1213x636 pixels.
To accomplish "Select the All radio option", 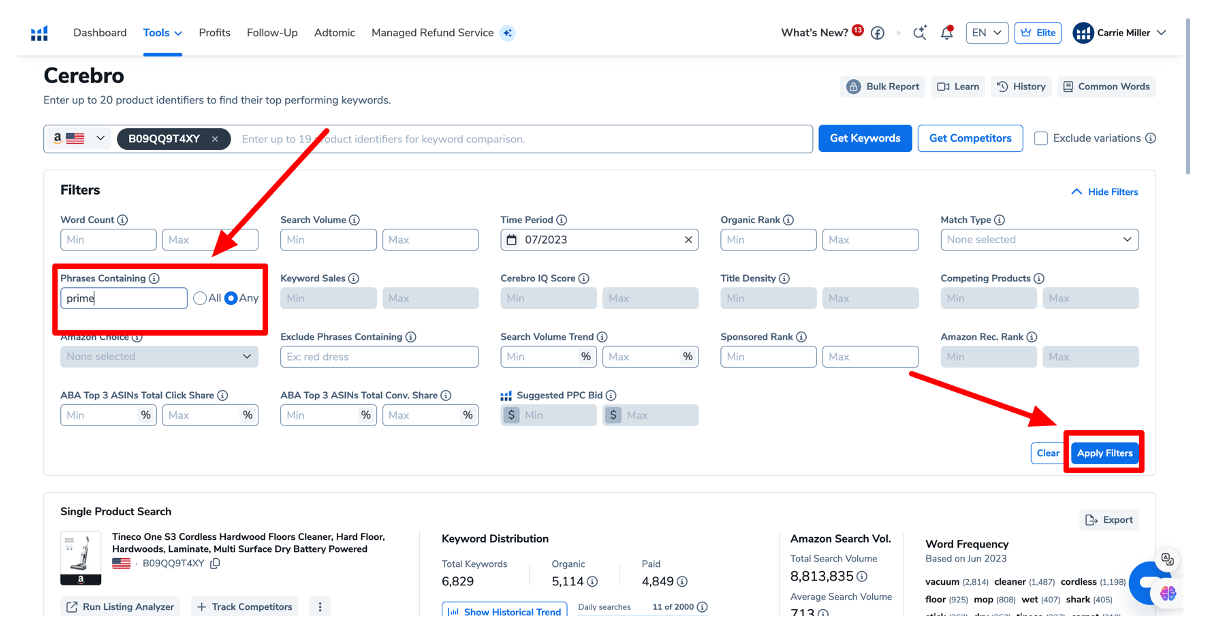I will click(x=200, y=298).
